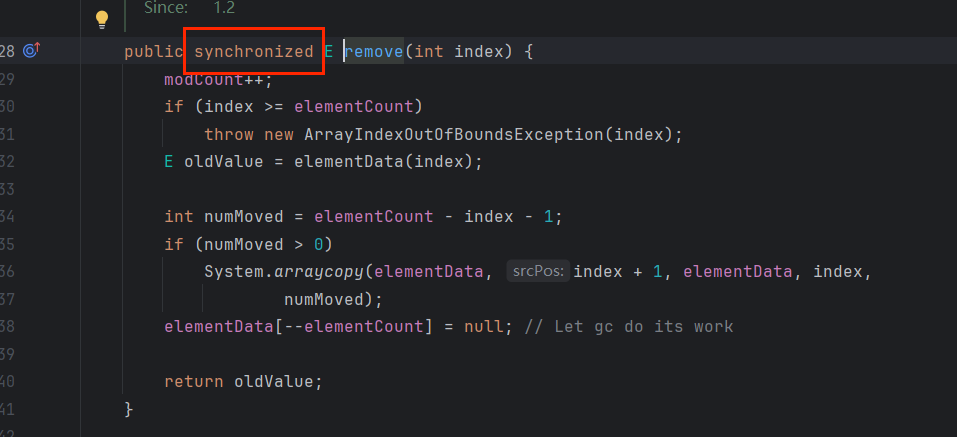Click 'elementCount' in the if (index >= ...) condition
This screenshot has height=437, width=957.
click(x=354, y=107)
